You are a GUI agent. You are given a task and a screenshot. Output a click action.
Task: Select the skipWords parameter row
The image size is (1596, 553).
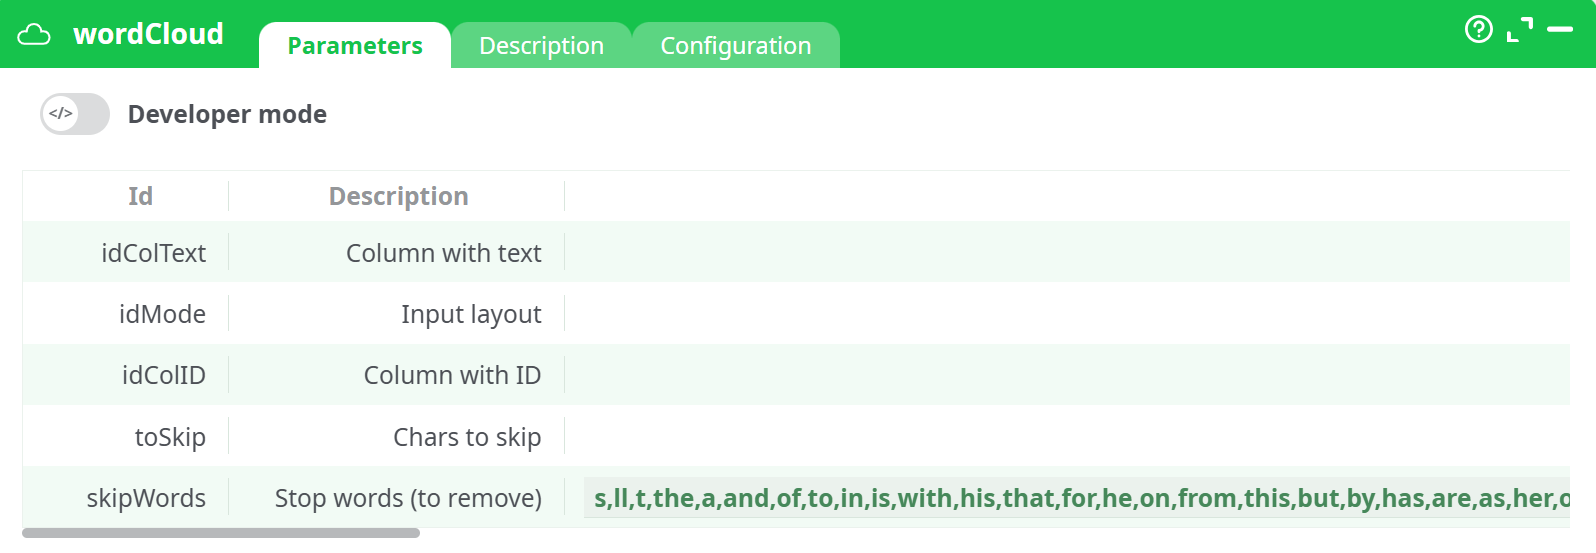(x=146, y=498)
